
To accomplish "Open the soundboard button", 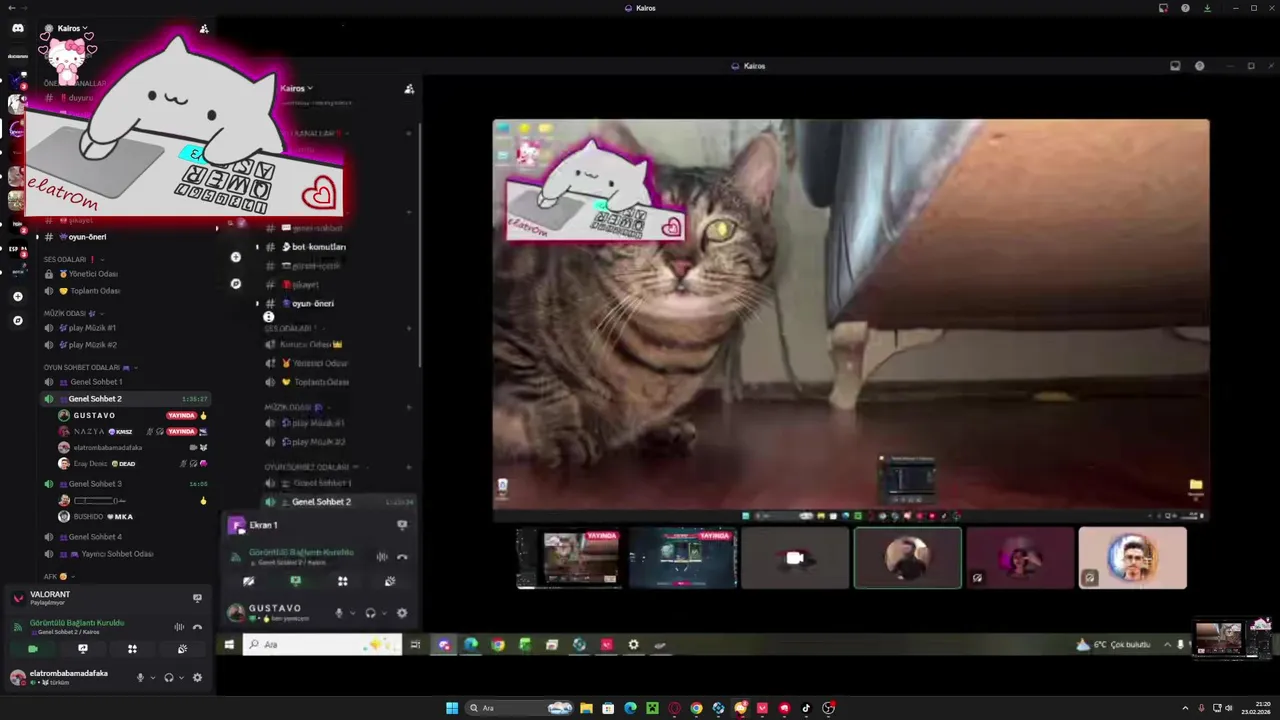I will [x=182, y=649].
